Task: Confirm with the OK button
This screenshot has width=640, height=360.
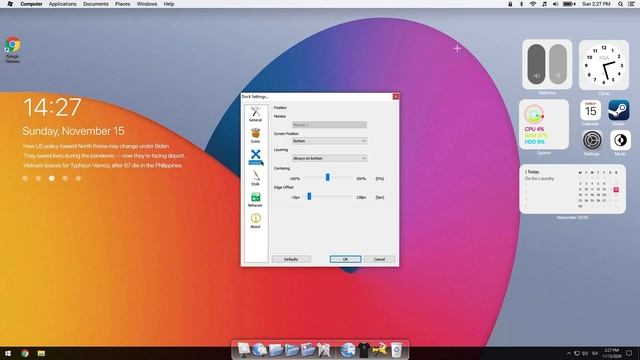Action: (345, 259)
